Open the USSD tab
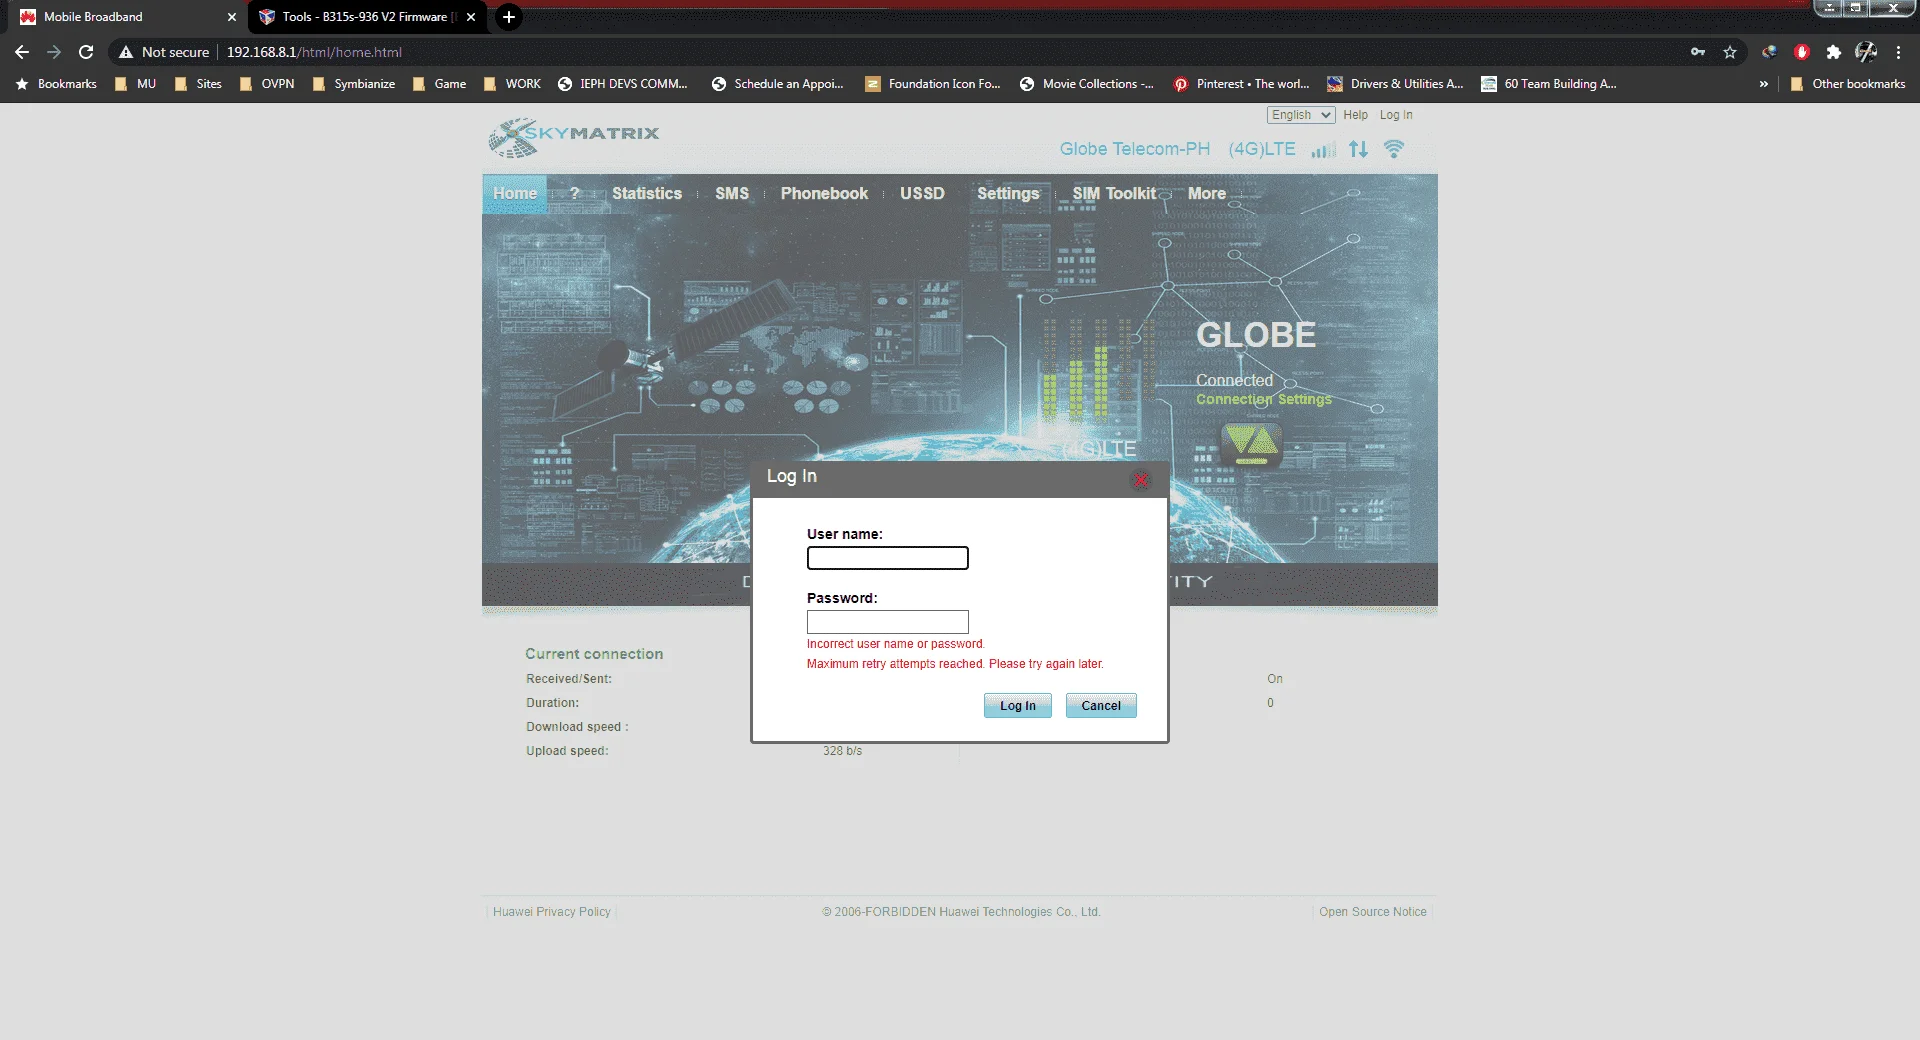The image size is (1920, 1040). pyautogui.click(x=922, y=194)
